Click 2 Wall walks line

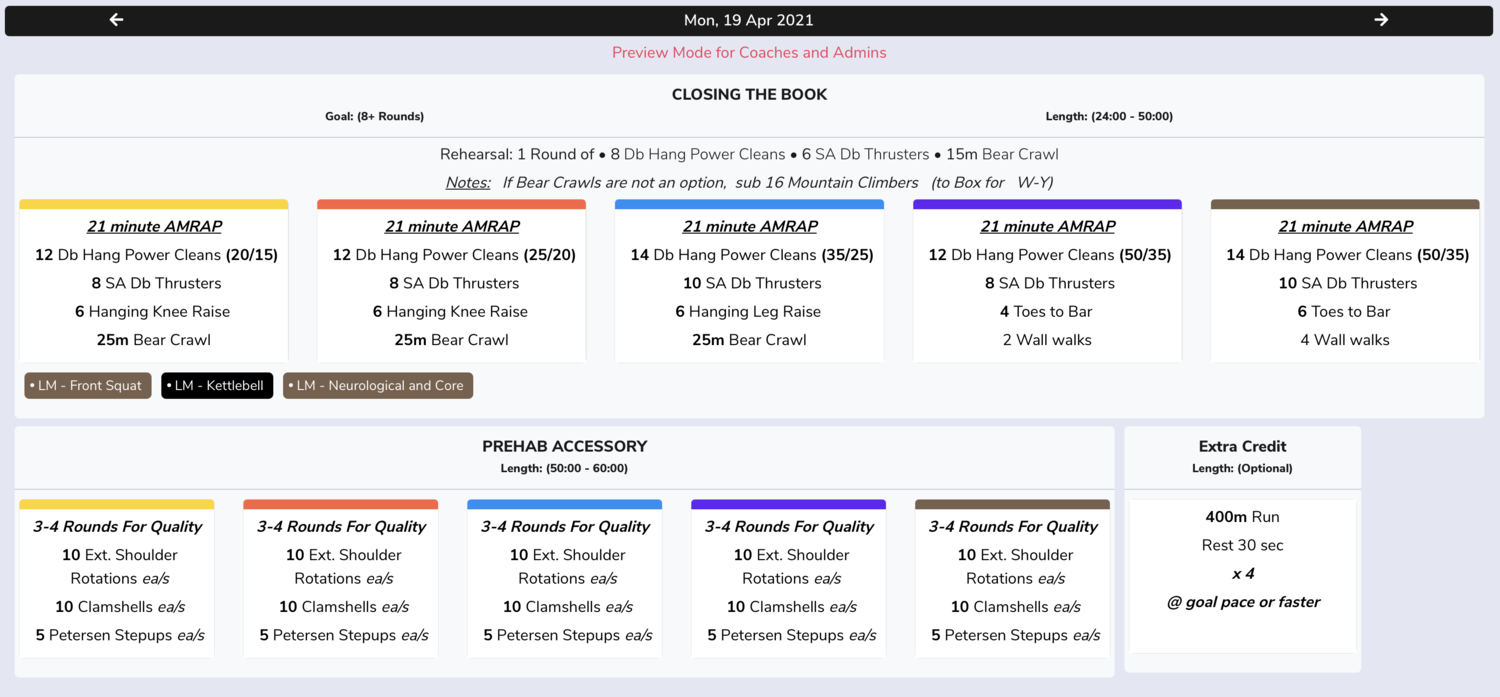[x=1047, y=340]
